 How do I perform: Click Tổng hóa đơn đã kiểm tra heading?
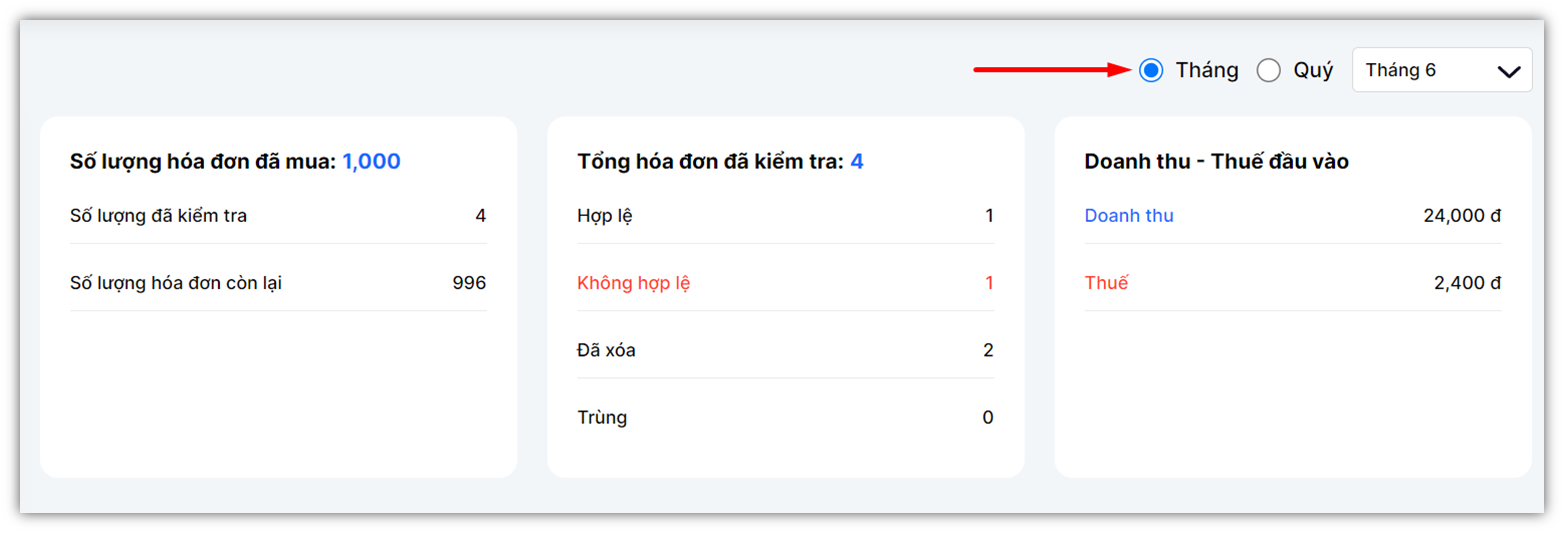[x=710, y=162]
